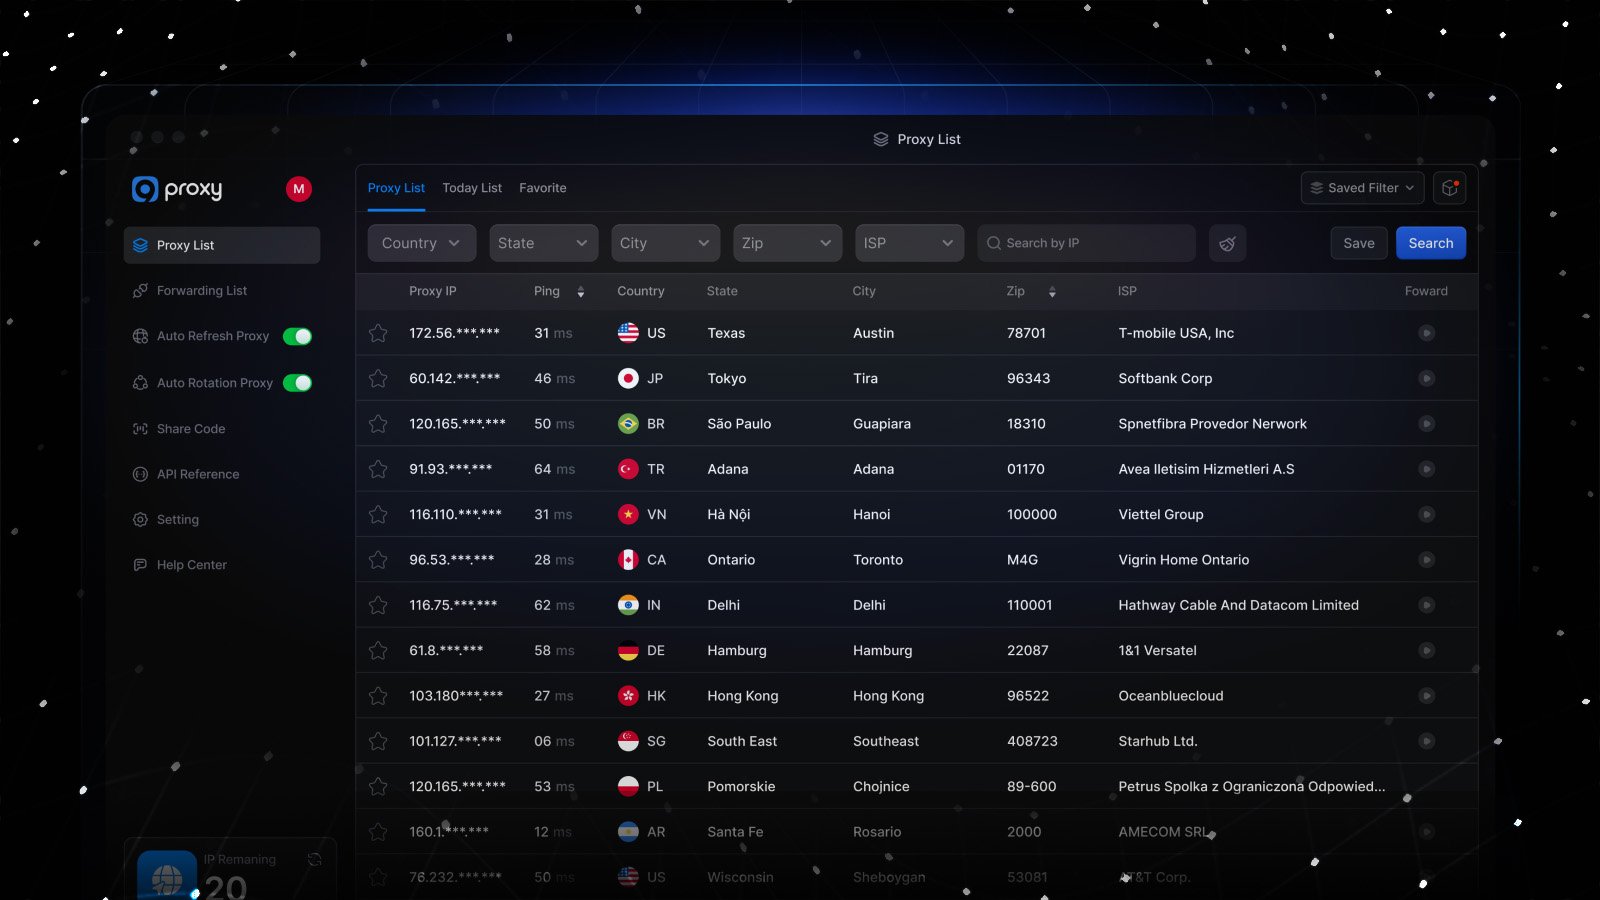Screen dimensions: 1600x900
Task: Open the Country filter dropdown
Action: tap(421, 243)
